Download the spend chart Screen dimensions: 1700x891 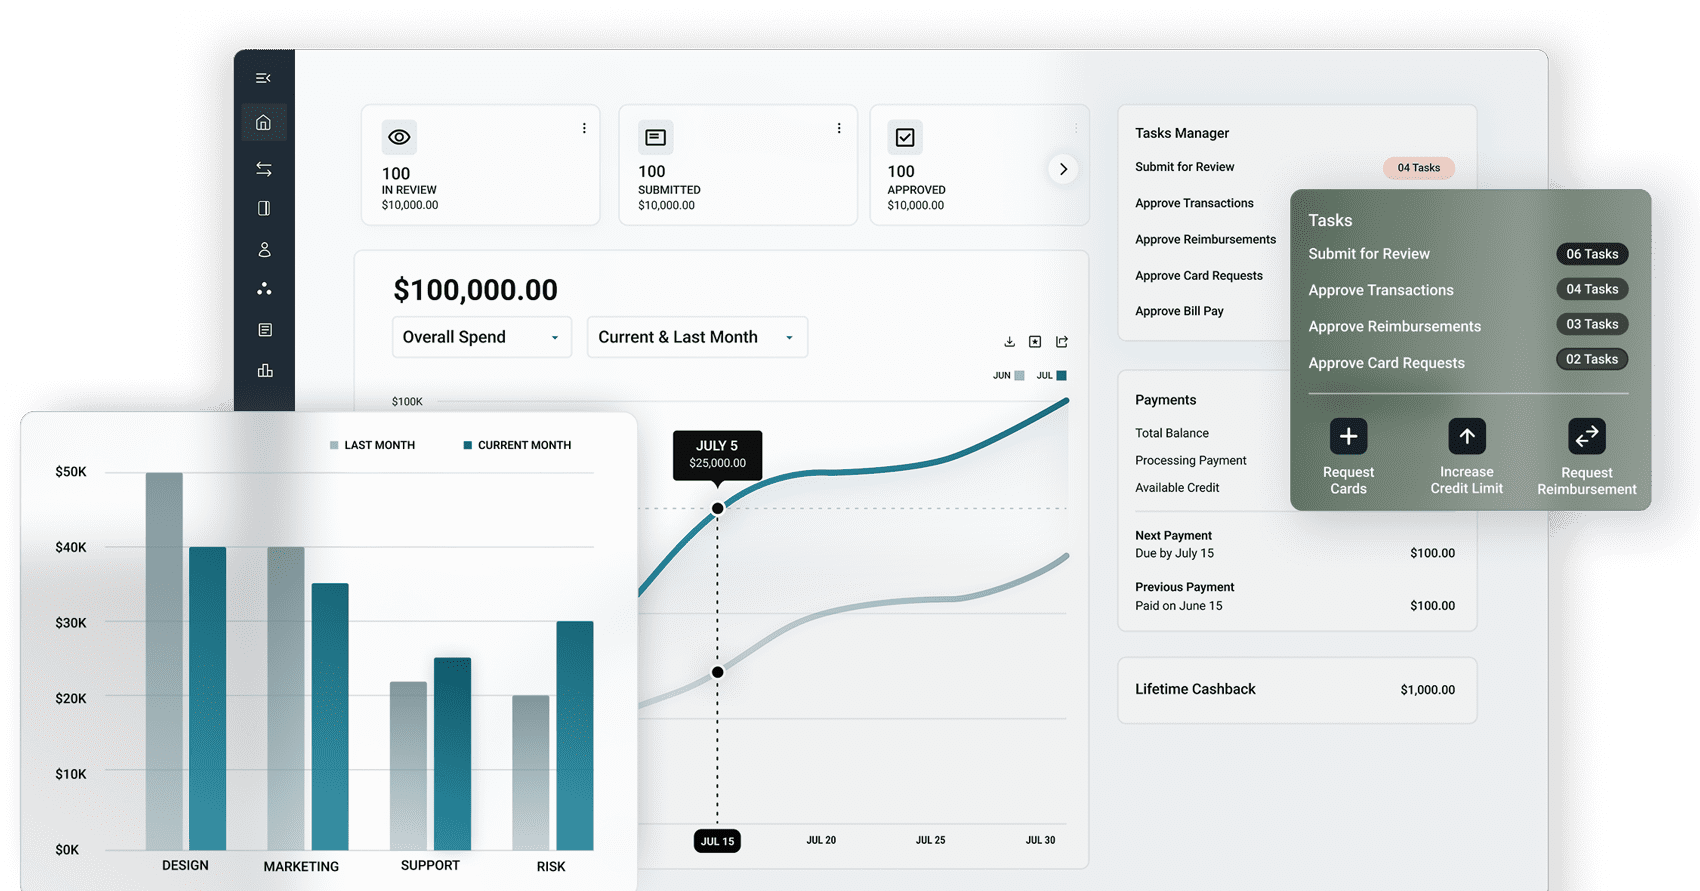(1009, 342)
